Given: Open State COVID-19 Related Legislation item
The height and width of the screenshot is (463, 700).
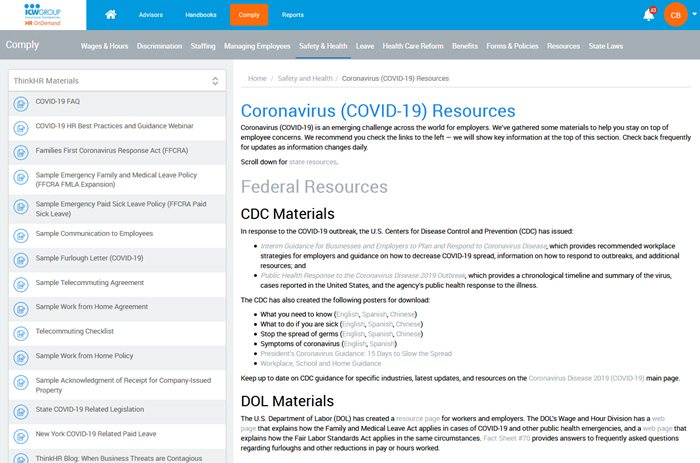Looking at the screenshot, I should 117,412.
